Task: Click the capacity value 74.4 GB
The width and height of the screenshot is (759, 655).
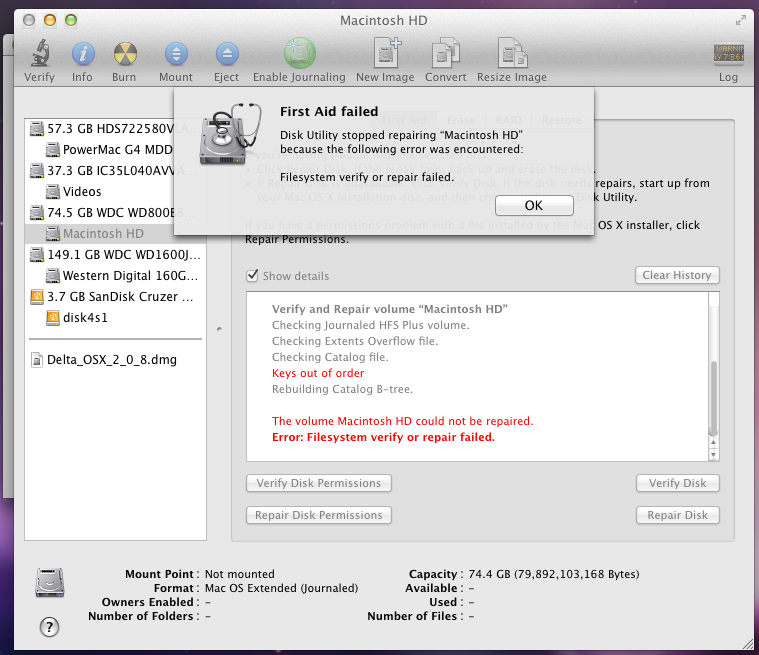Action: (554, 574)
